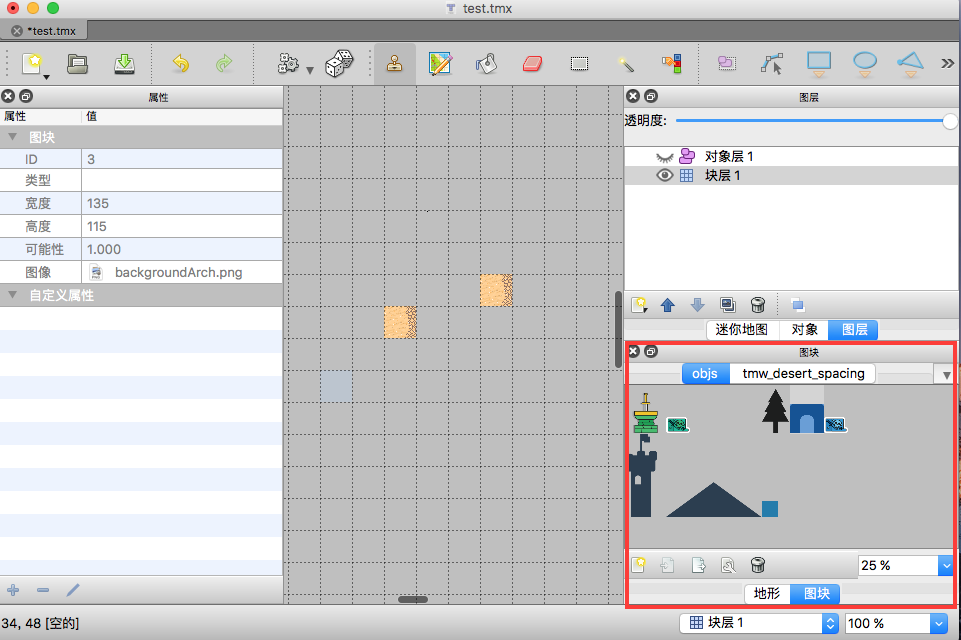Hide the 块层 1 layer
This screenshot has width=961, height=640.
point(664,174)
